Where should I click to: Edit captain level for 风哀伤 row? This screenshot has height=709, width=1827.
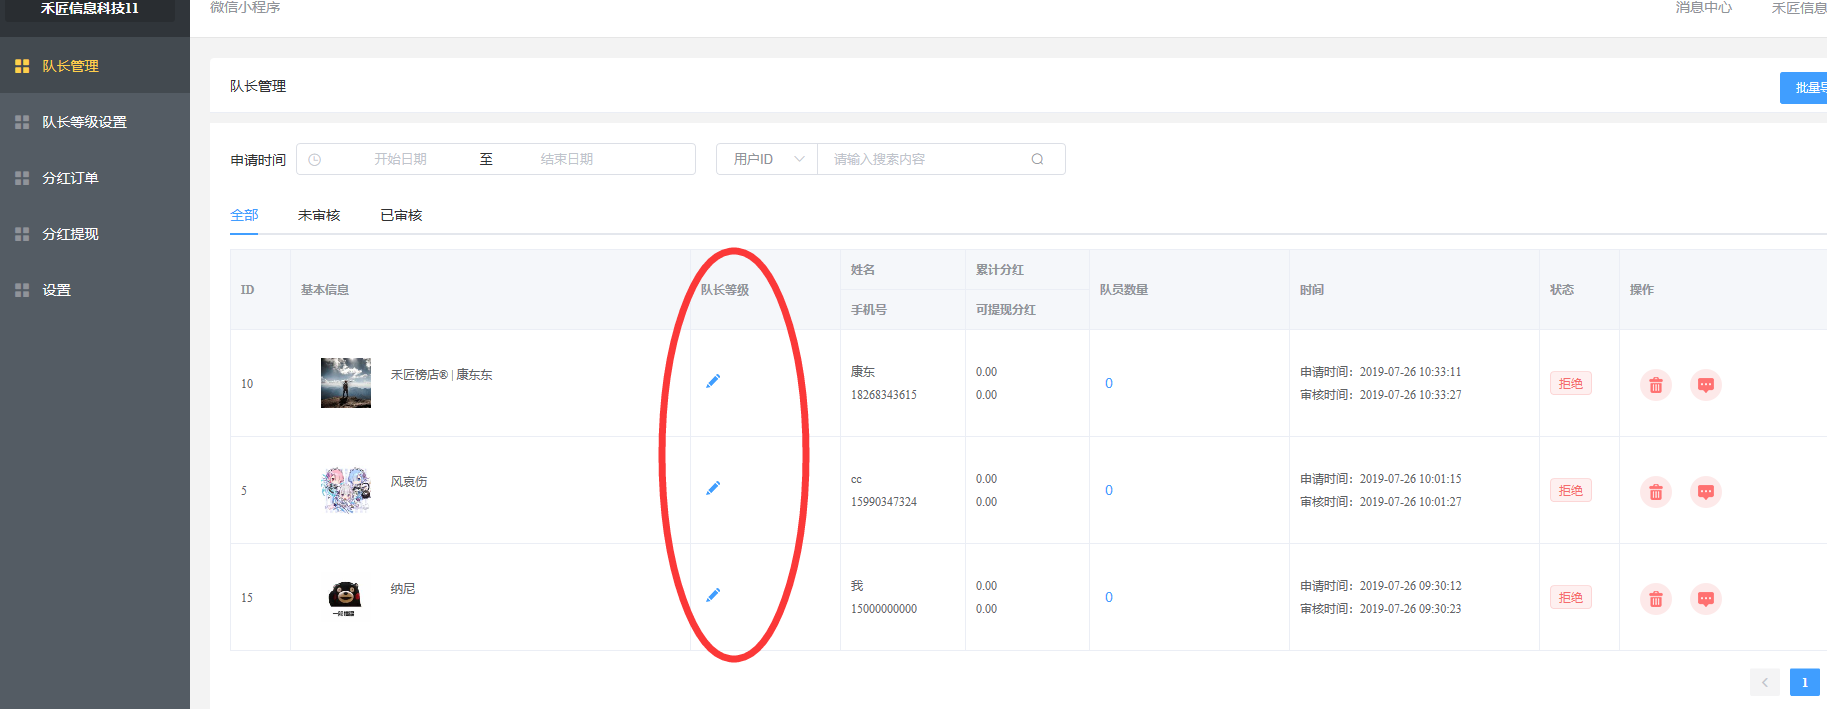[713, 488]
